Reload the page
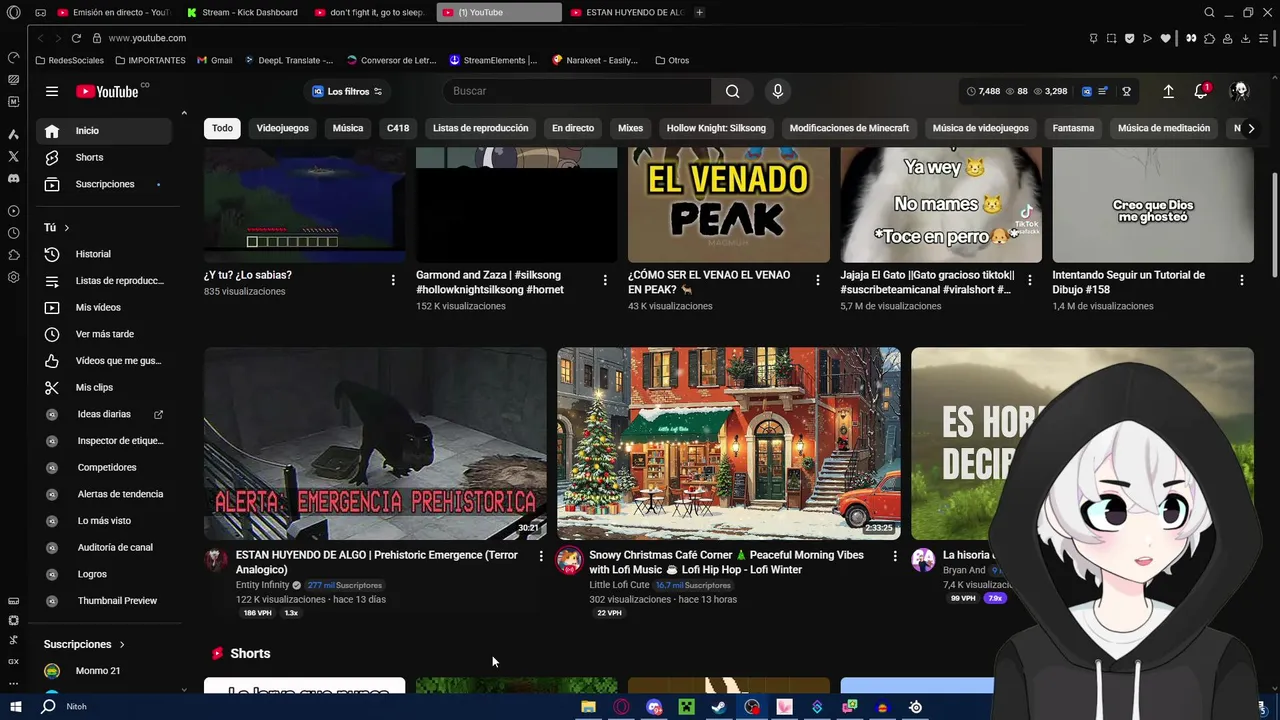1280x720 pixels. [76, 38]
